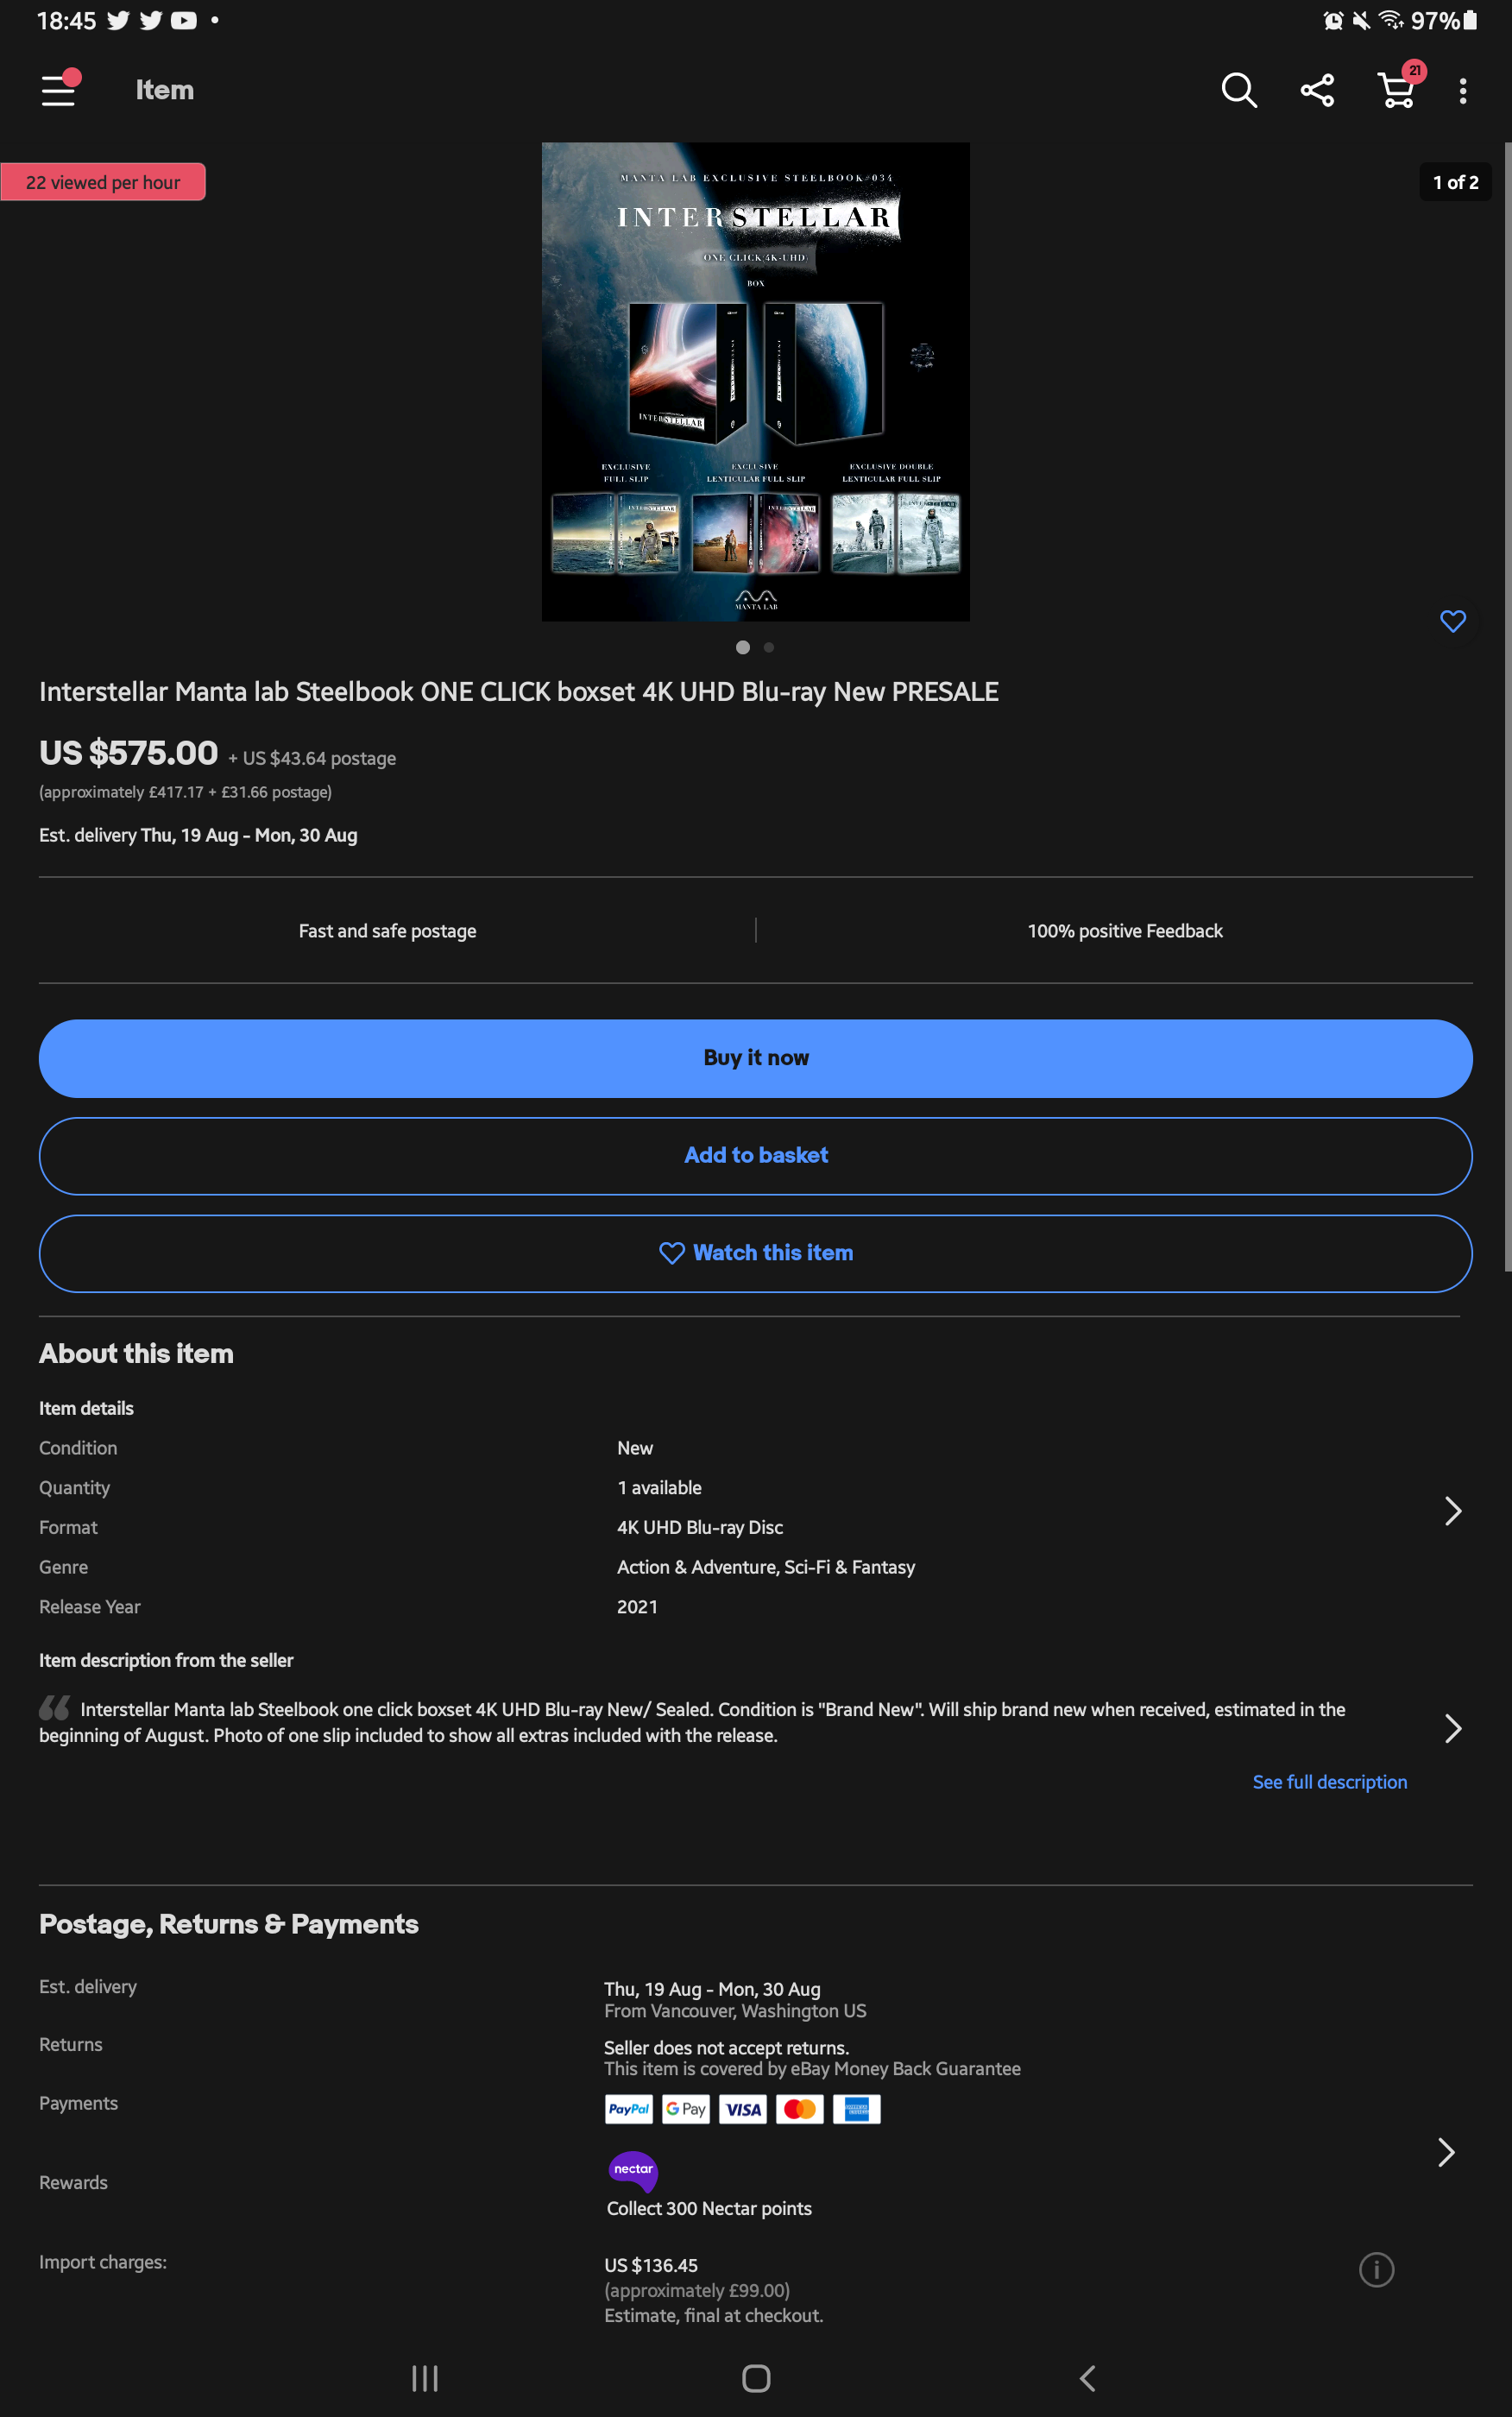The image size is (1512, 2417).
Task: Tap the Android home button
Action: [756, 2379]
